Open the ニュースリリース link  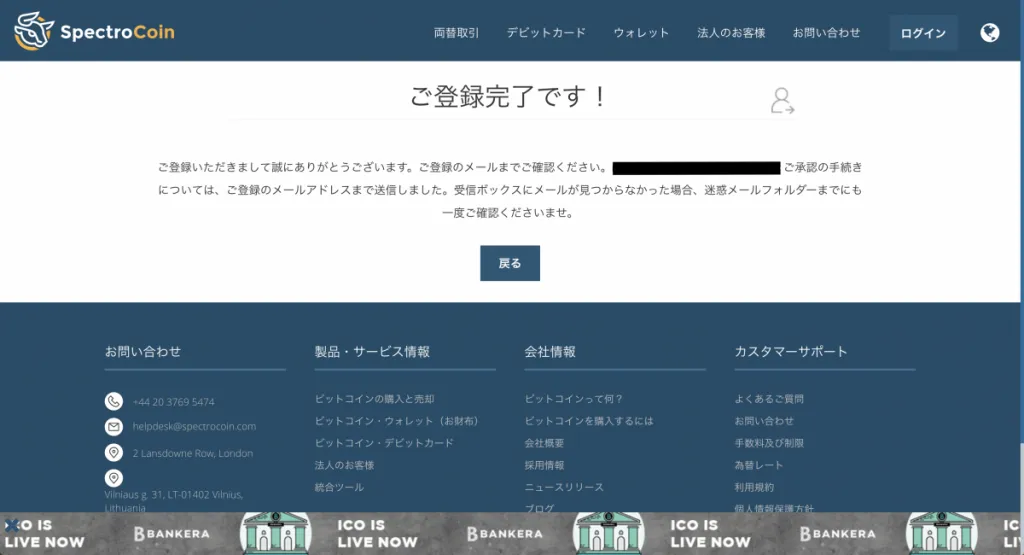(564, 487)
